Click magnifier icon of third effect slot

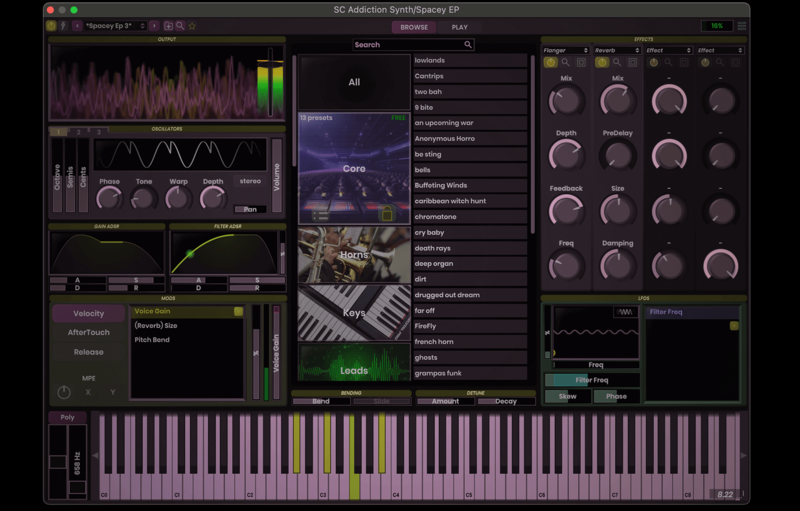(669, 62)
